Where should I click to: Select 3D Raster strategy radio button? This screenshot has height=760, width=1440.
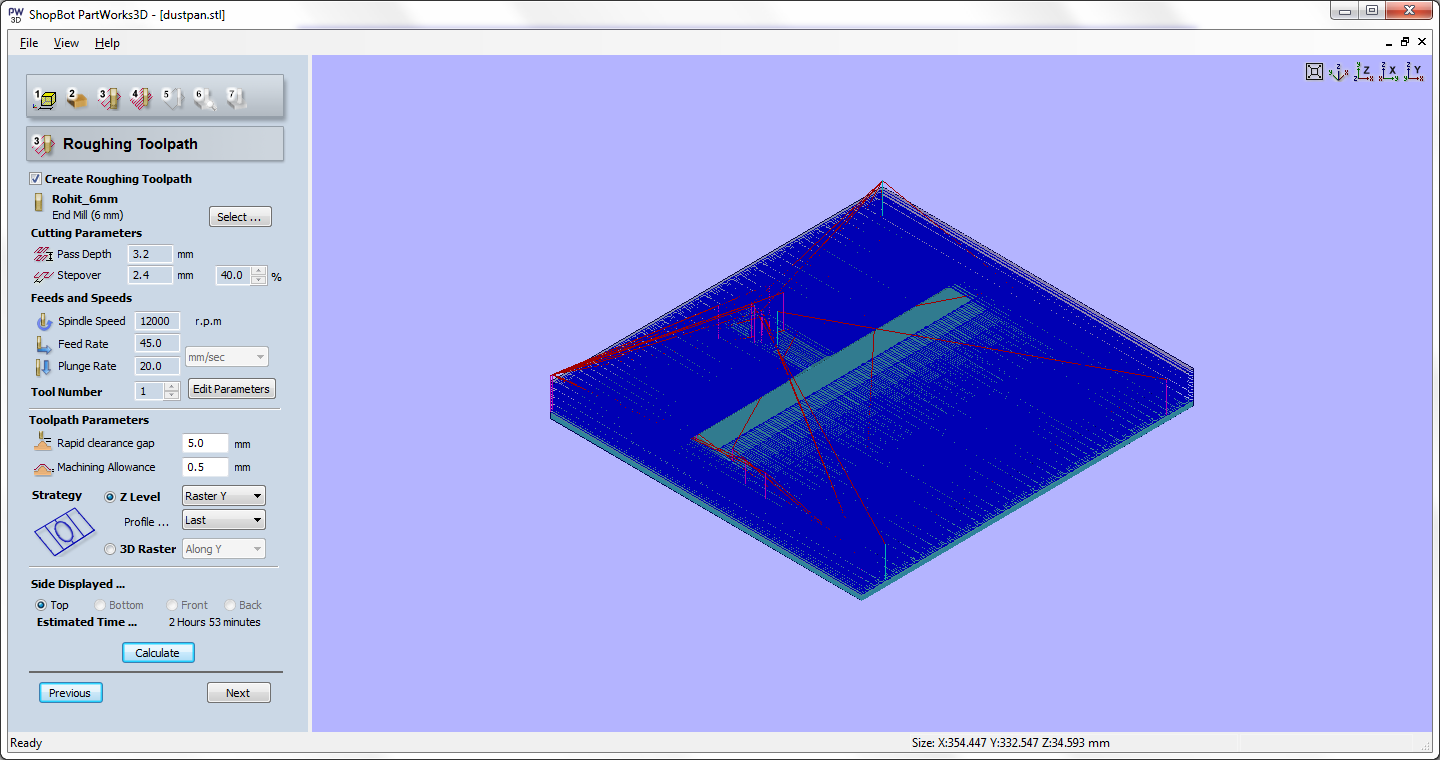(110, 549)
